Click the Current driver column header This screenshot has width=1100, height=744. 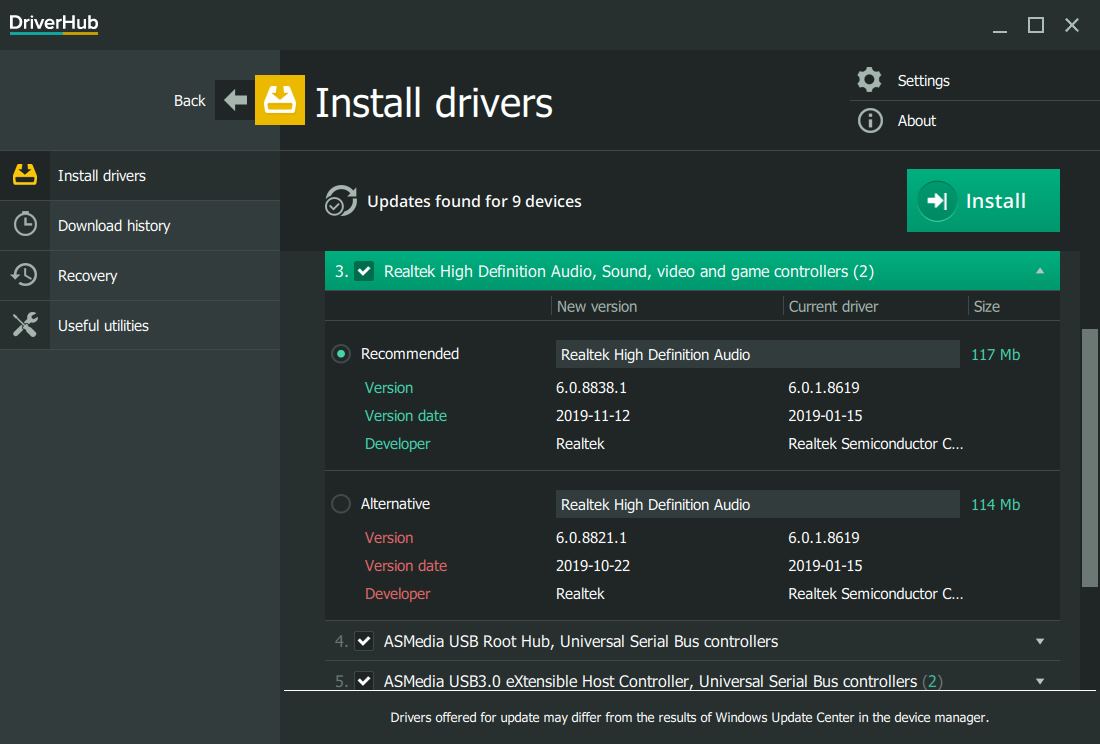[x=833, y=306]
